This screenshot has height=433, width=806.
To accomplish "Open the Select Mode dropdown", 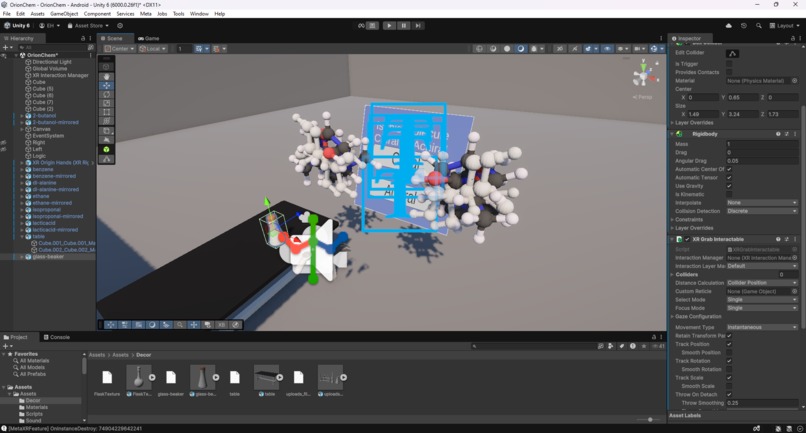I will pyautogui.click(x=762, y=299).
